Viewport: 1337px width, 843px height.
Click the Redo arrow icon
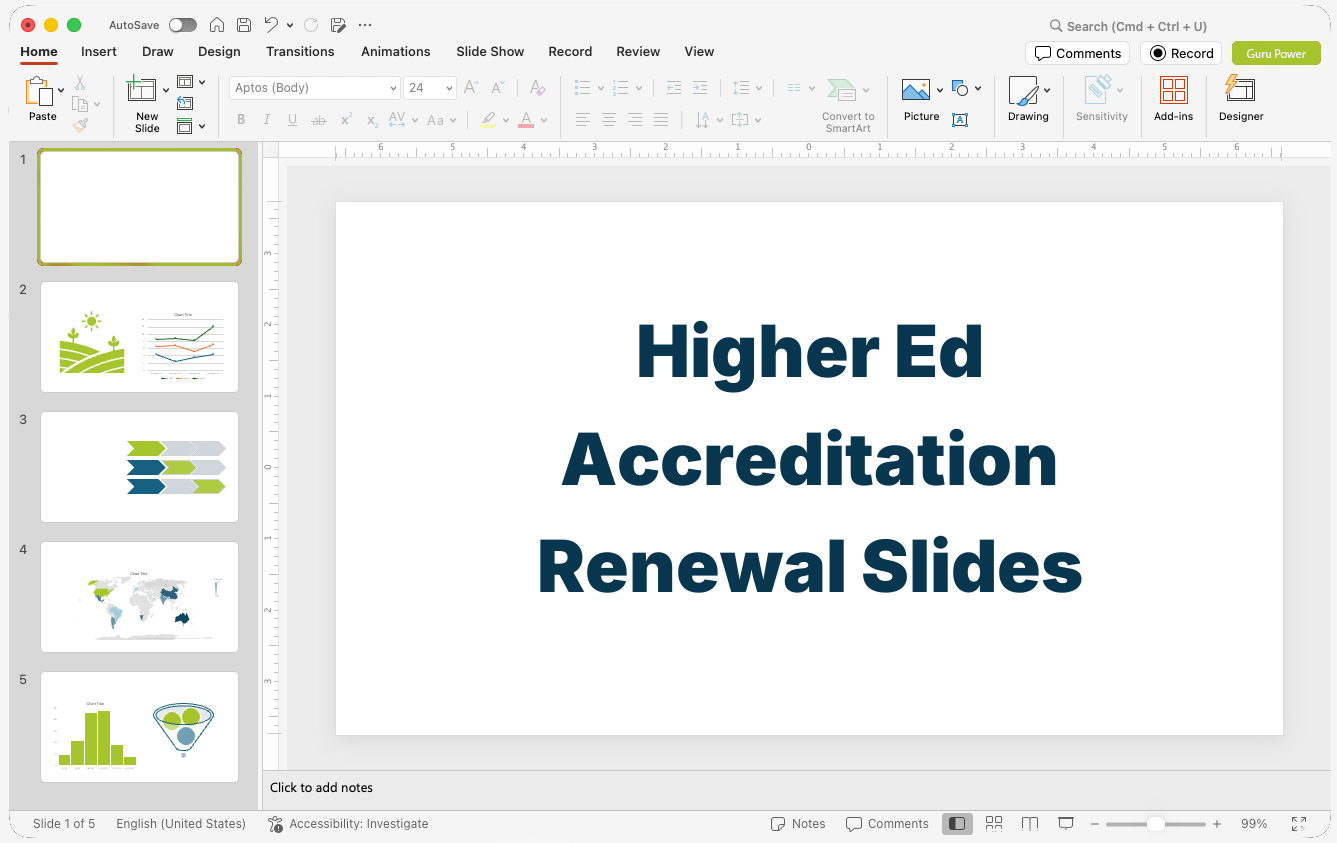[311, 25]
